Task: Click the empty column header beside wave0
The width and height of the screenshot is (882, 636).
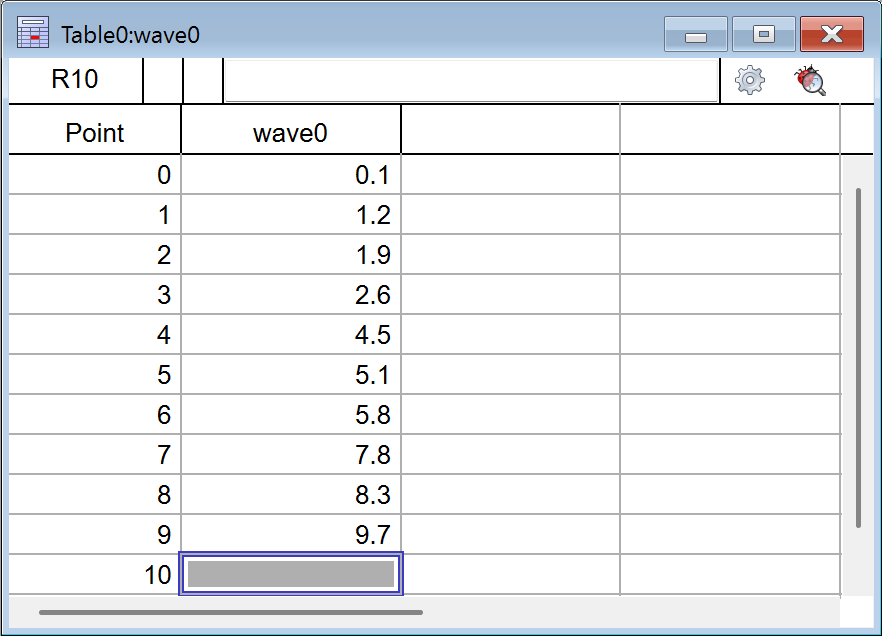Action: click(x=510, y=133)
